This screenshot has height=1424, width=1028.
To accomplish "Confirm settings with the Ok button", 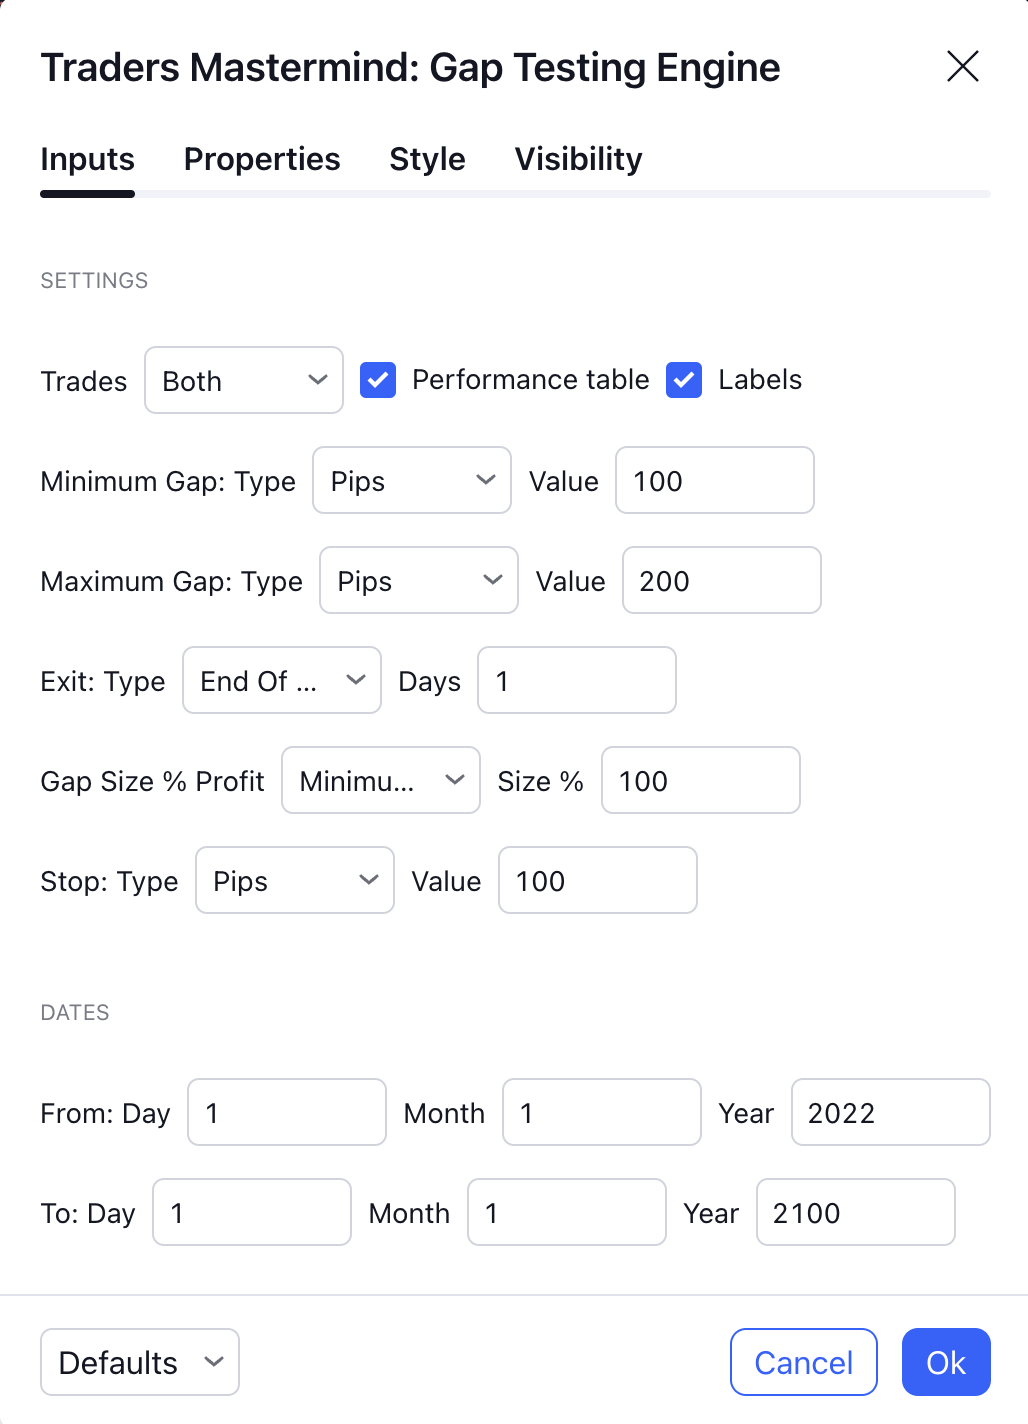I will pyautogui.click(x=945, y=1362).
